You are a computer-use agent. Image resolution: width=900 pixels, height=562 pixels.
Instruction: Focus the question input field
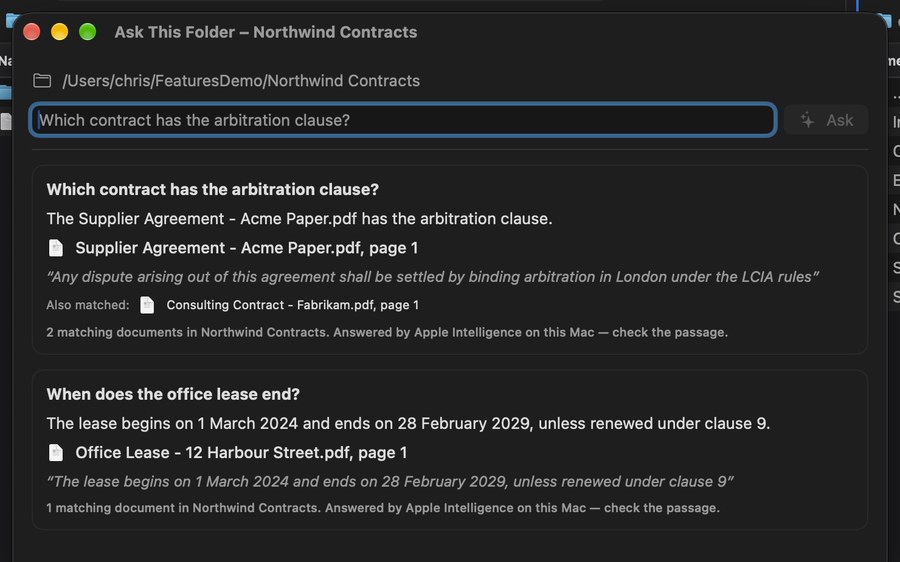pyautogui.click(x=403, y=120)
